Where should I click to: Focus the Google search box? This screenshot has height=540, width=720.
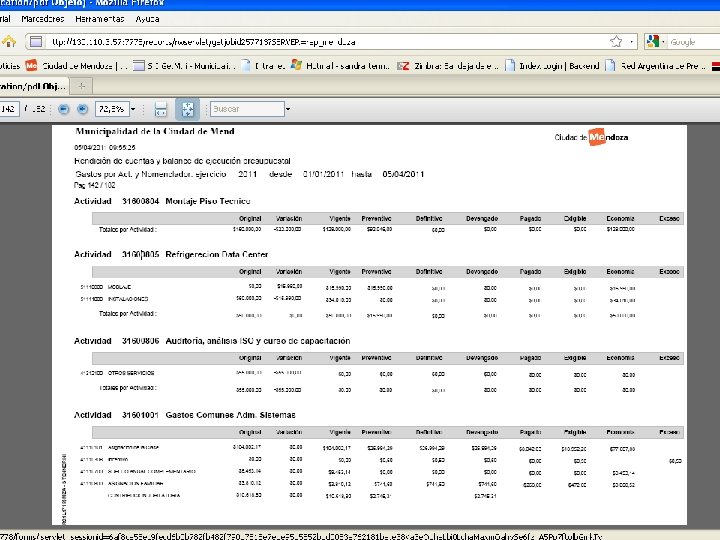[x=693, y=42]
